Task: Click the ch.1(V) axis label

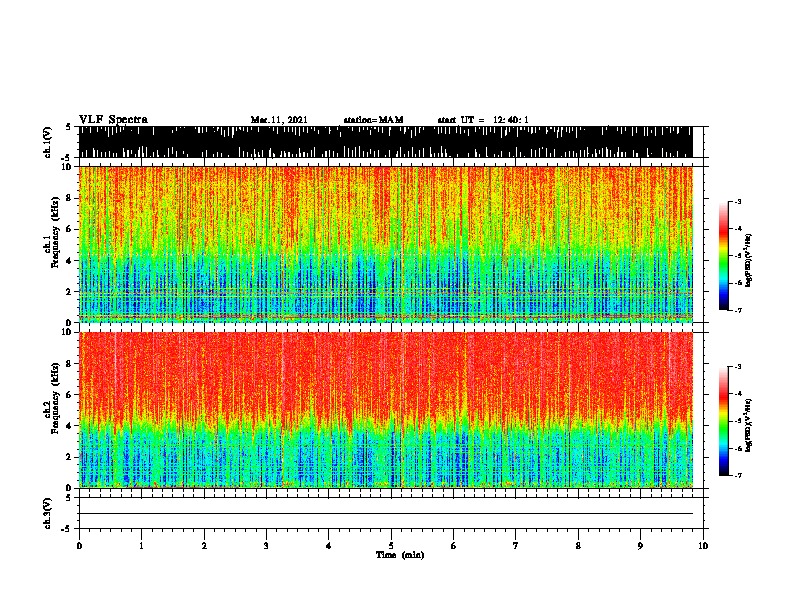Action: coord(48,142)
